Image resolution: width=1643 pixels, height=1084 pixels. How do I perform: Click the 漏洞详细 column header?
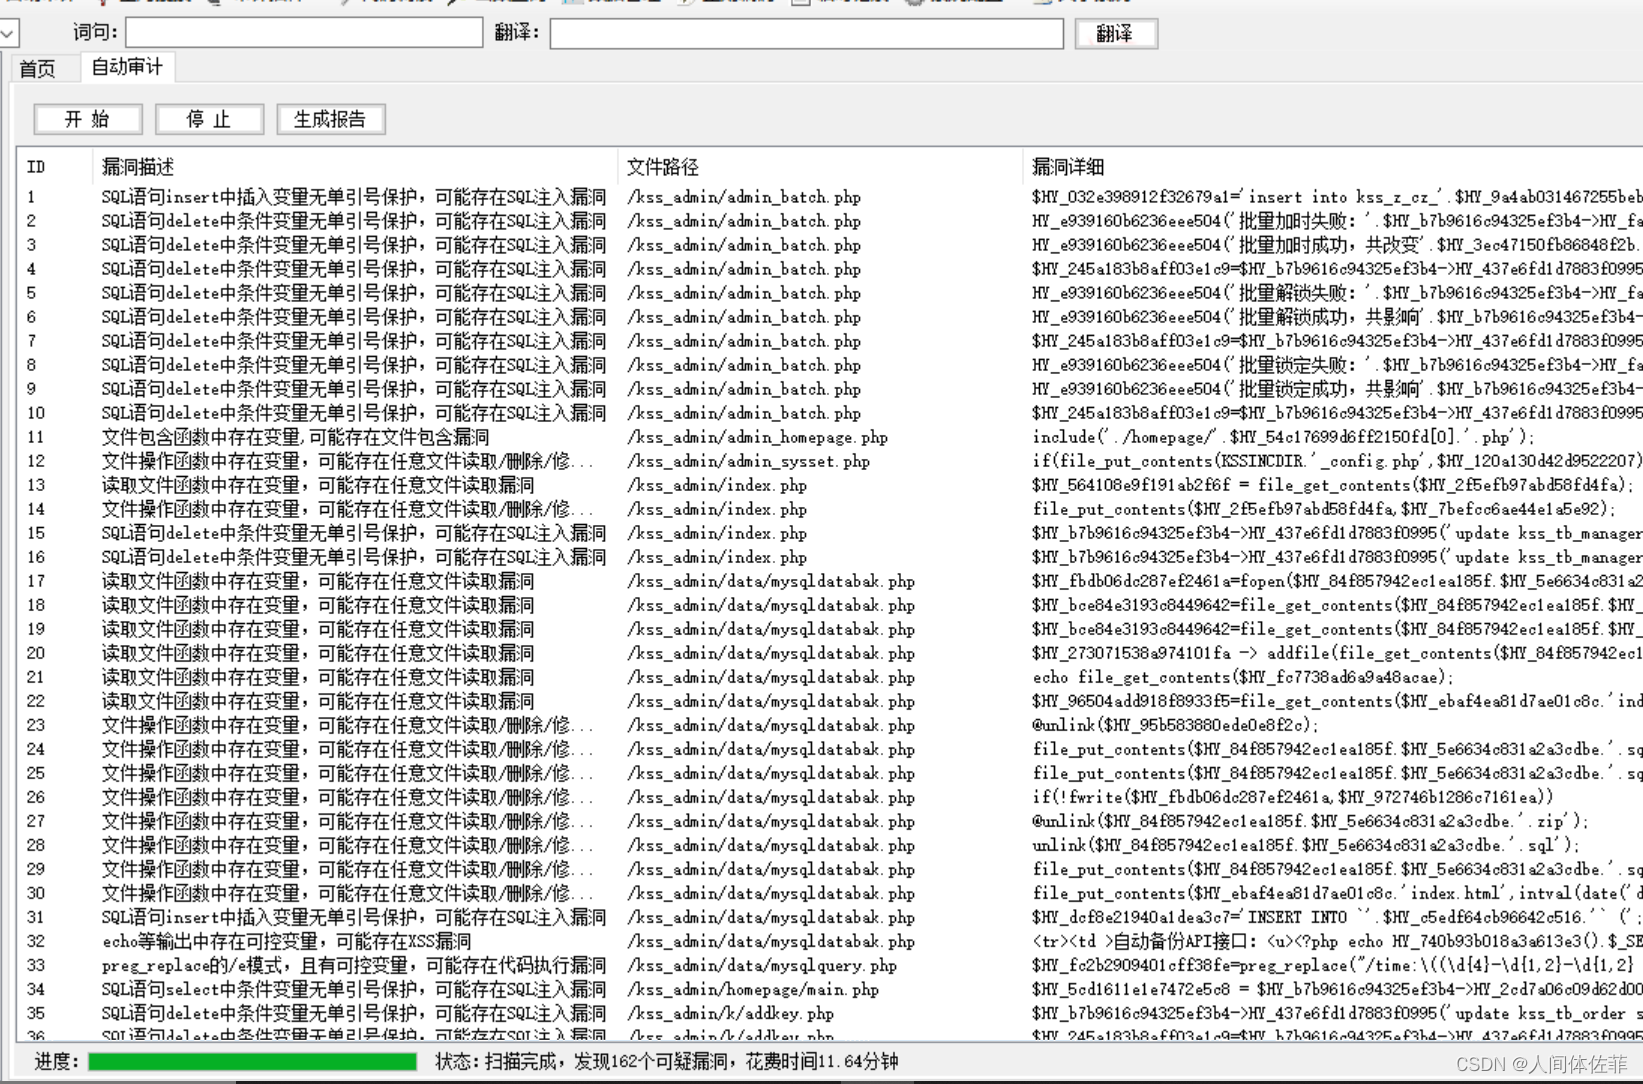1332,167
